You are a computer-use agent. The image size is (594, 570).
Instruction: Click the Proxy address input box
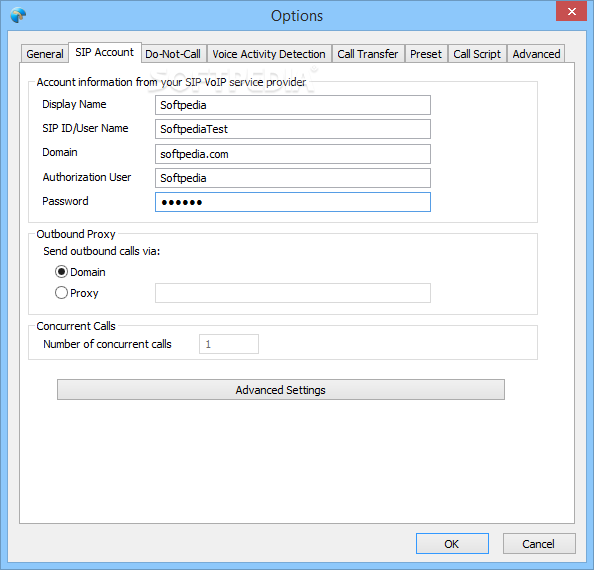click(x=293, y=293)
